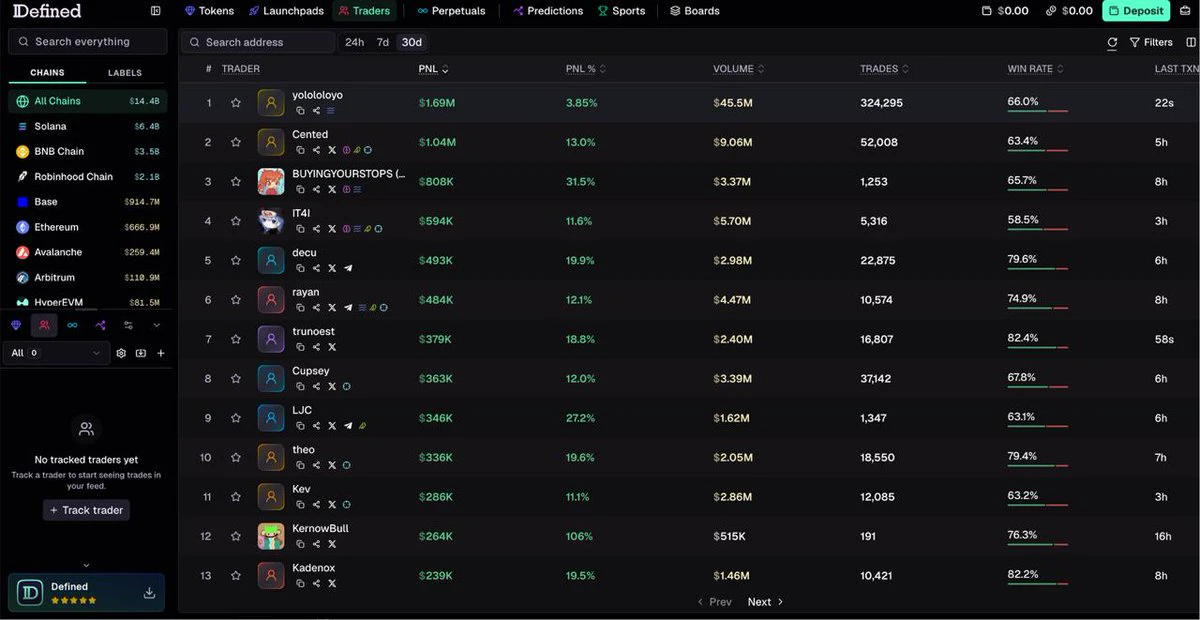The image size is (1200, 620).
Task: Add new list plus icon
Action: tap(161, 353)
